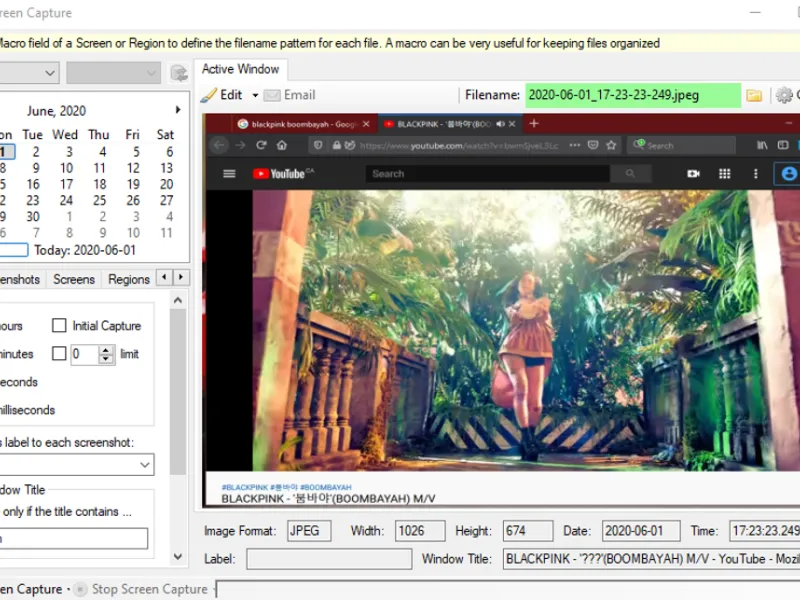Pick June 12 on calendar

pos(133,168)
